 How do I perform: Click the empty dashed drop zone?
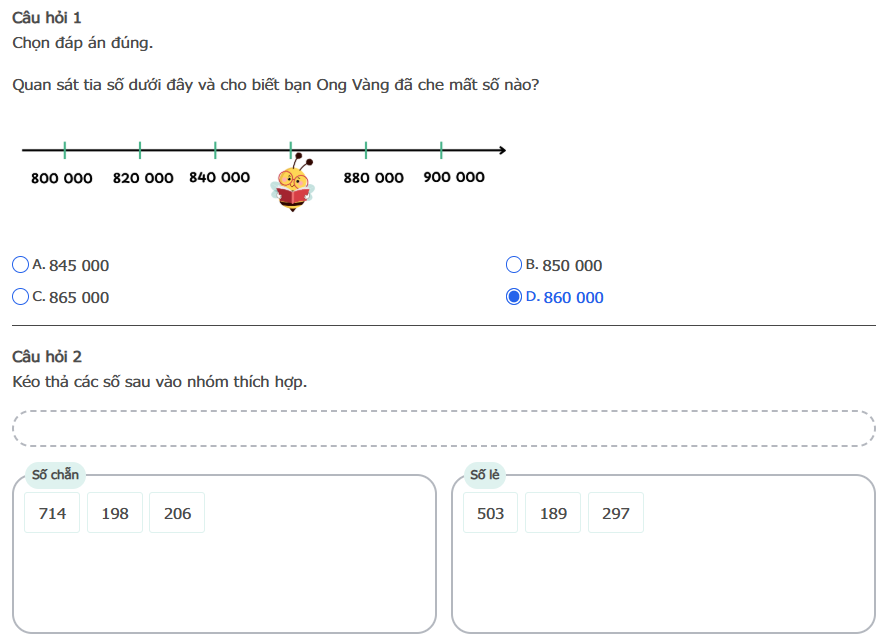tap(444, 428)
